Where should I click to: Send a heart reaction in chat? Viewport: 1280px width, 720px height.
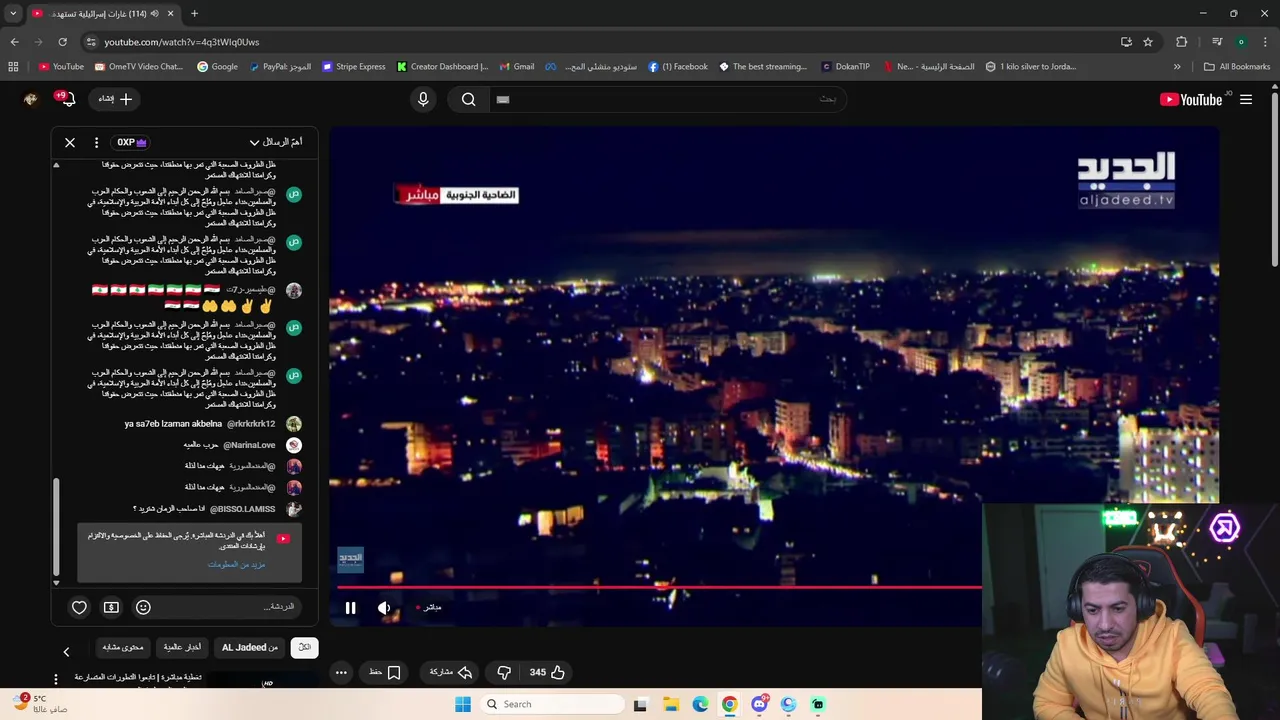tap(79, 607)
